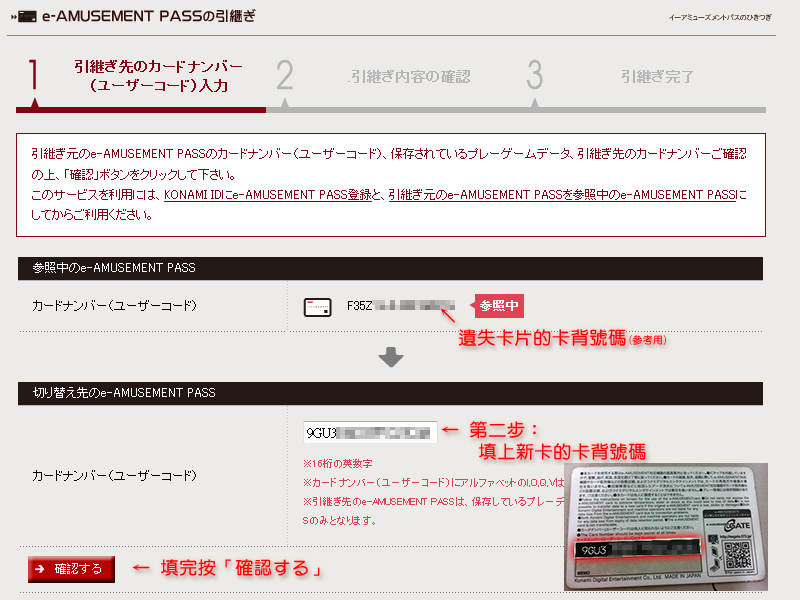The width and height of the screenshot is (800, 600).
Task: Click the gray down arrow between sections
Action: pyautogui.click(x=391, y=357)
